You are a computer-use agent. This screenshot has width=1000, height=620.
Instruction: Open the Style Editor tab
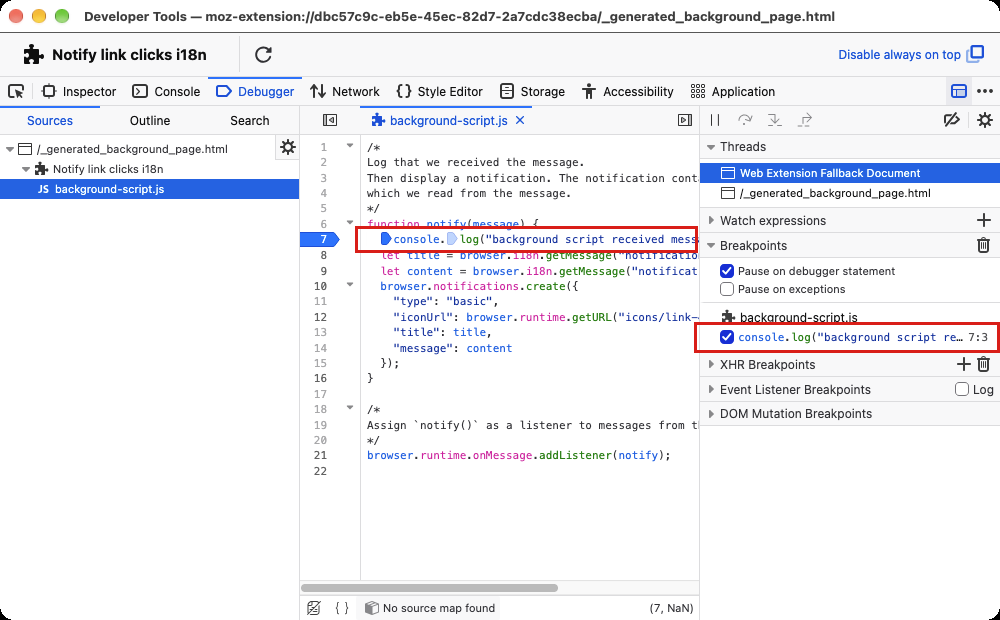pyautogui.click(x=439, y=91)
